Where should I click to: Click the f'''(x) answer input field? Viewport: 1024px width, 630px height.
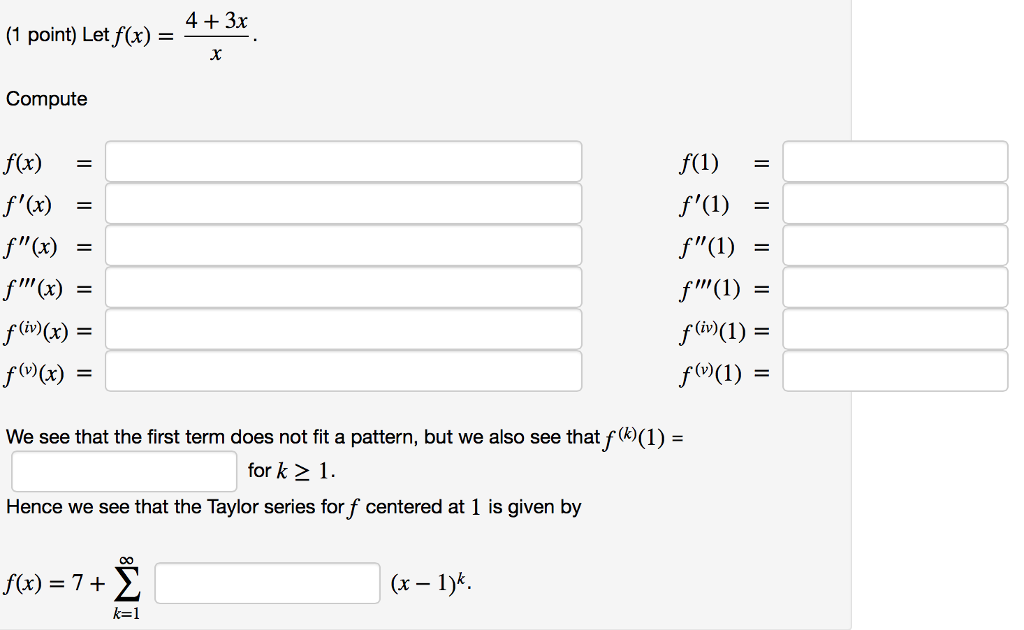pos(345,287)
